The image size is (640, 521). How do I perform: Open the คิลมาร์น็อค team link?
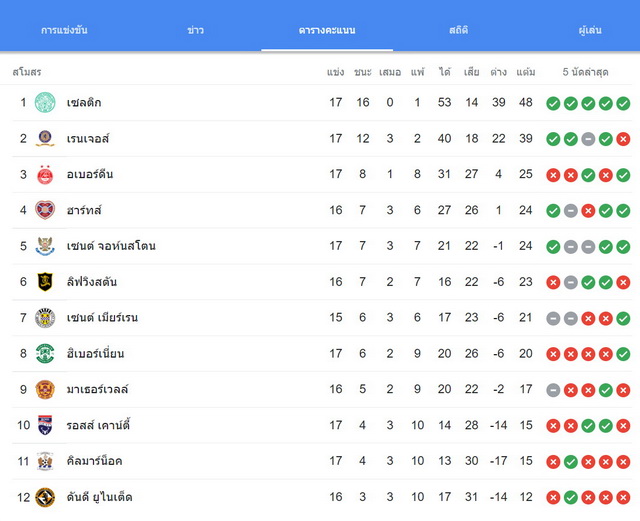pos(94,461)
